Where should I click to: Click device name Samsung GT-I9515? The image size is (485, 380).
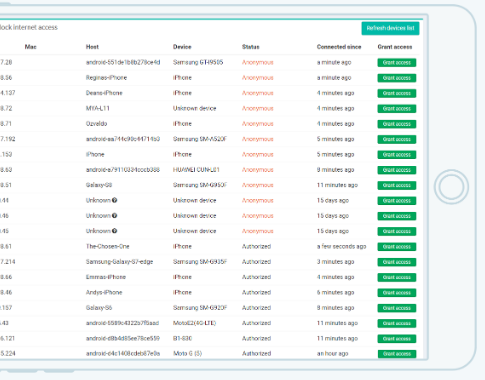click(198, 62)
